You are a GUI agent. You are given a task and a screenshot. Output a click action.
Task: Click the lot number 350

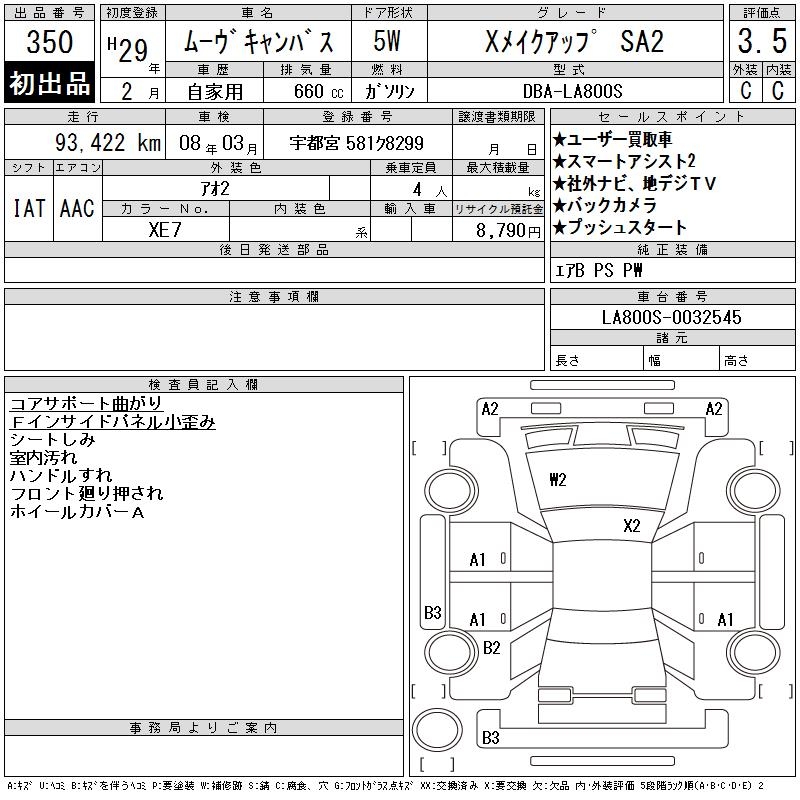coord(49,41)
